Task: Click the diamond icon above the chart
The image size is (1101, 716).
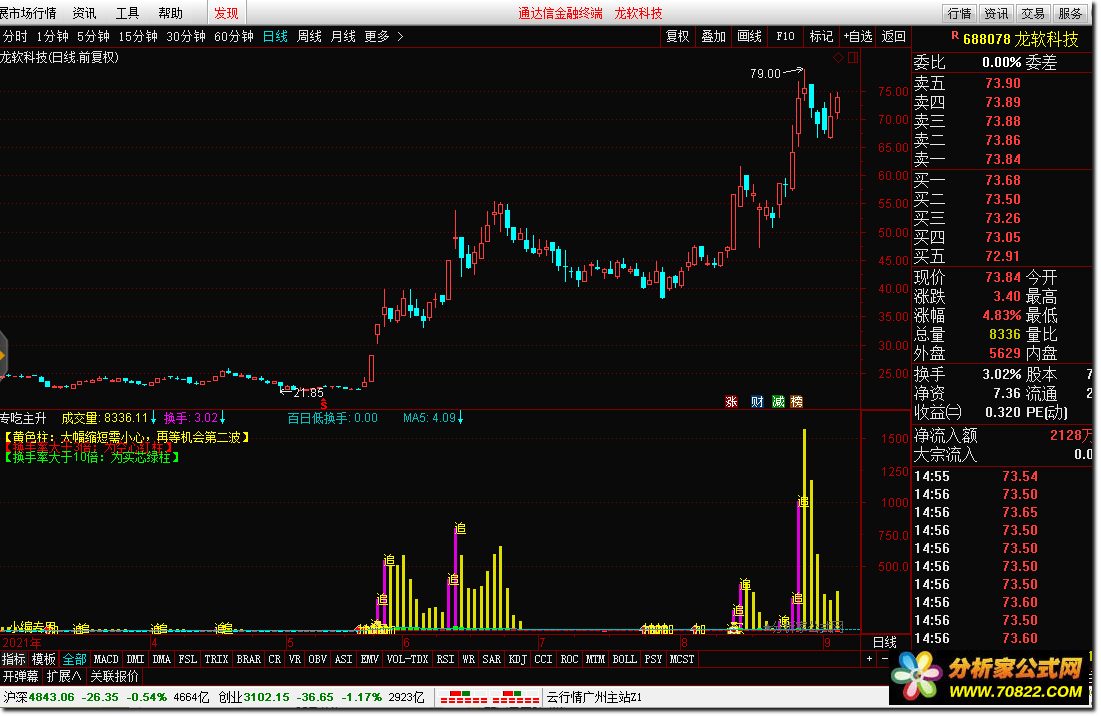Action: point(838,58)
